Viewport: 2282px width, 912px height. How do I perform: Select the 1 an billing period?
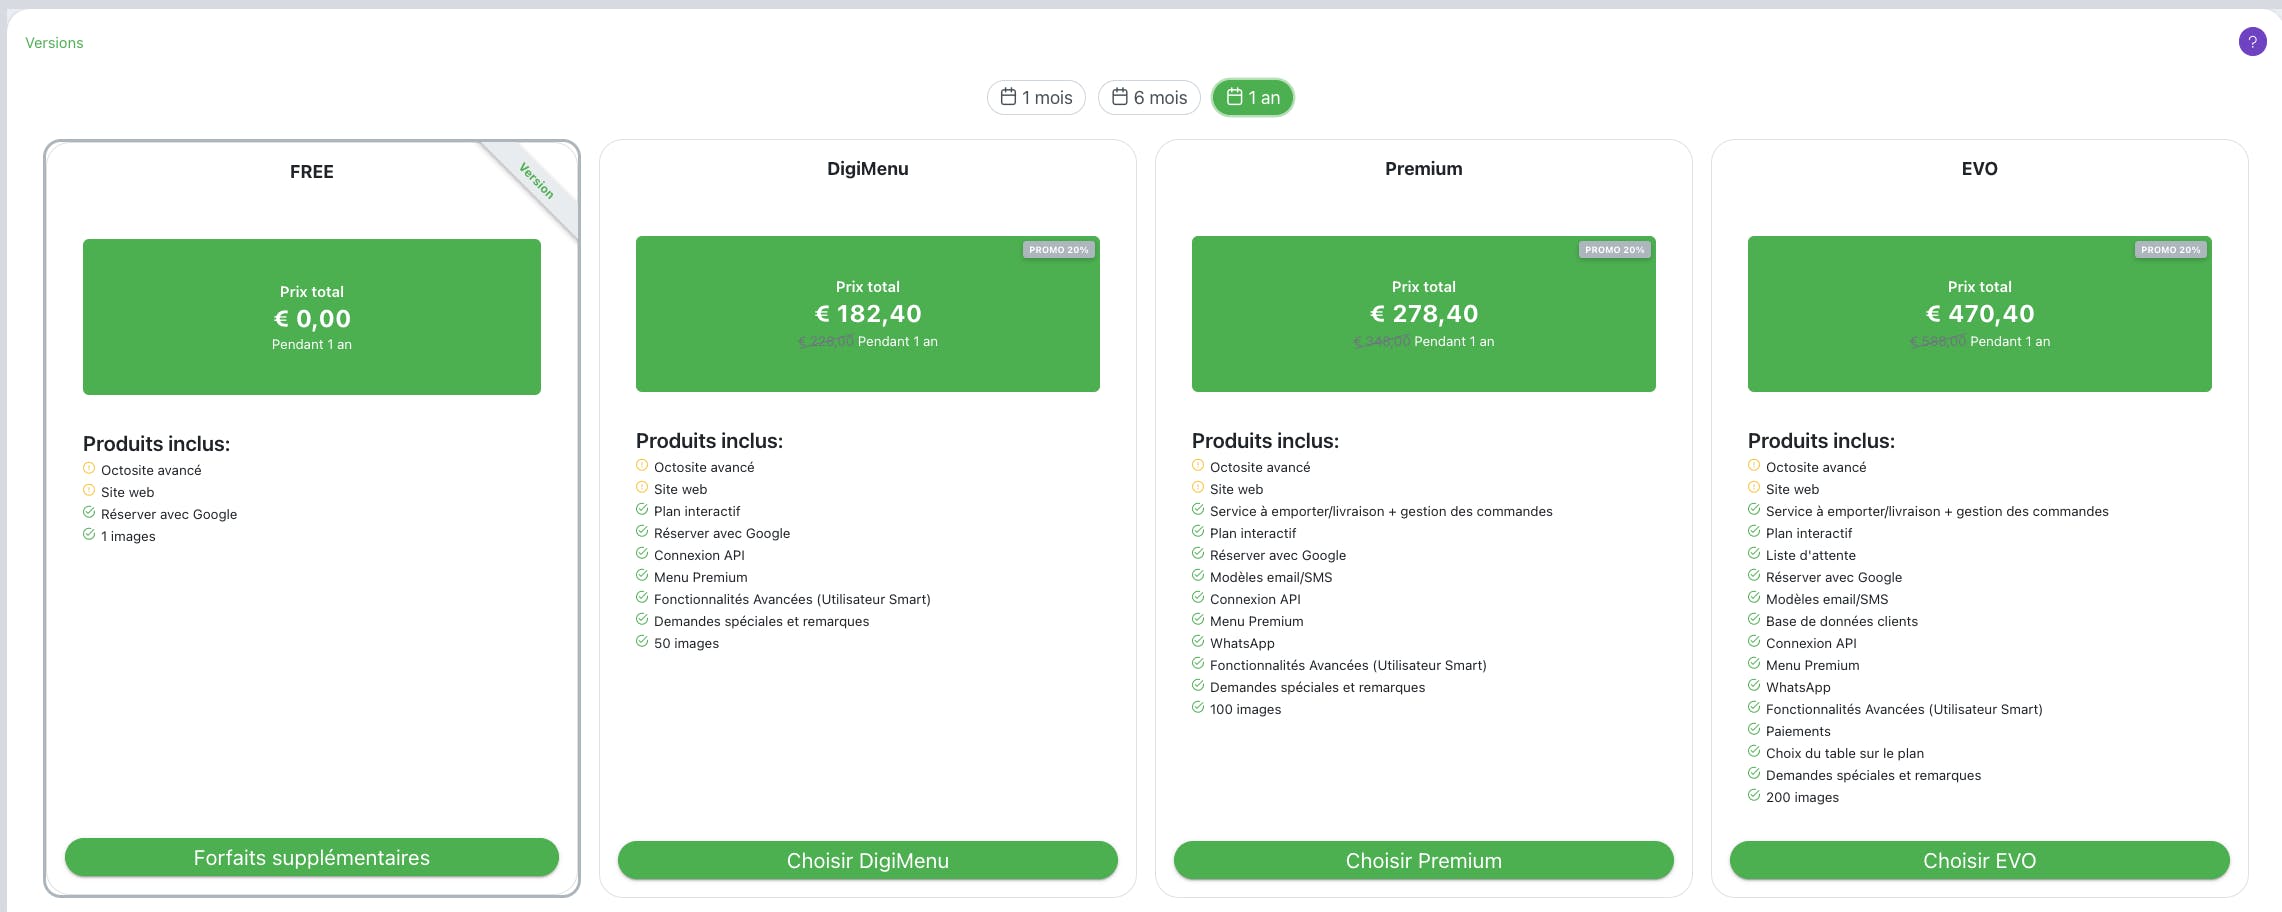coord(1253,98)
